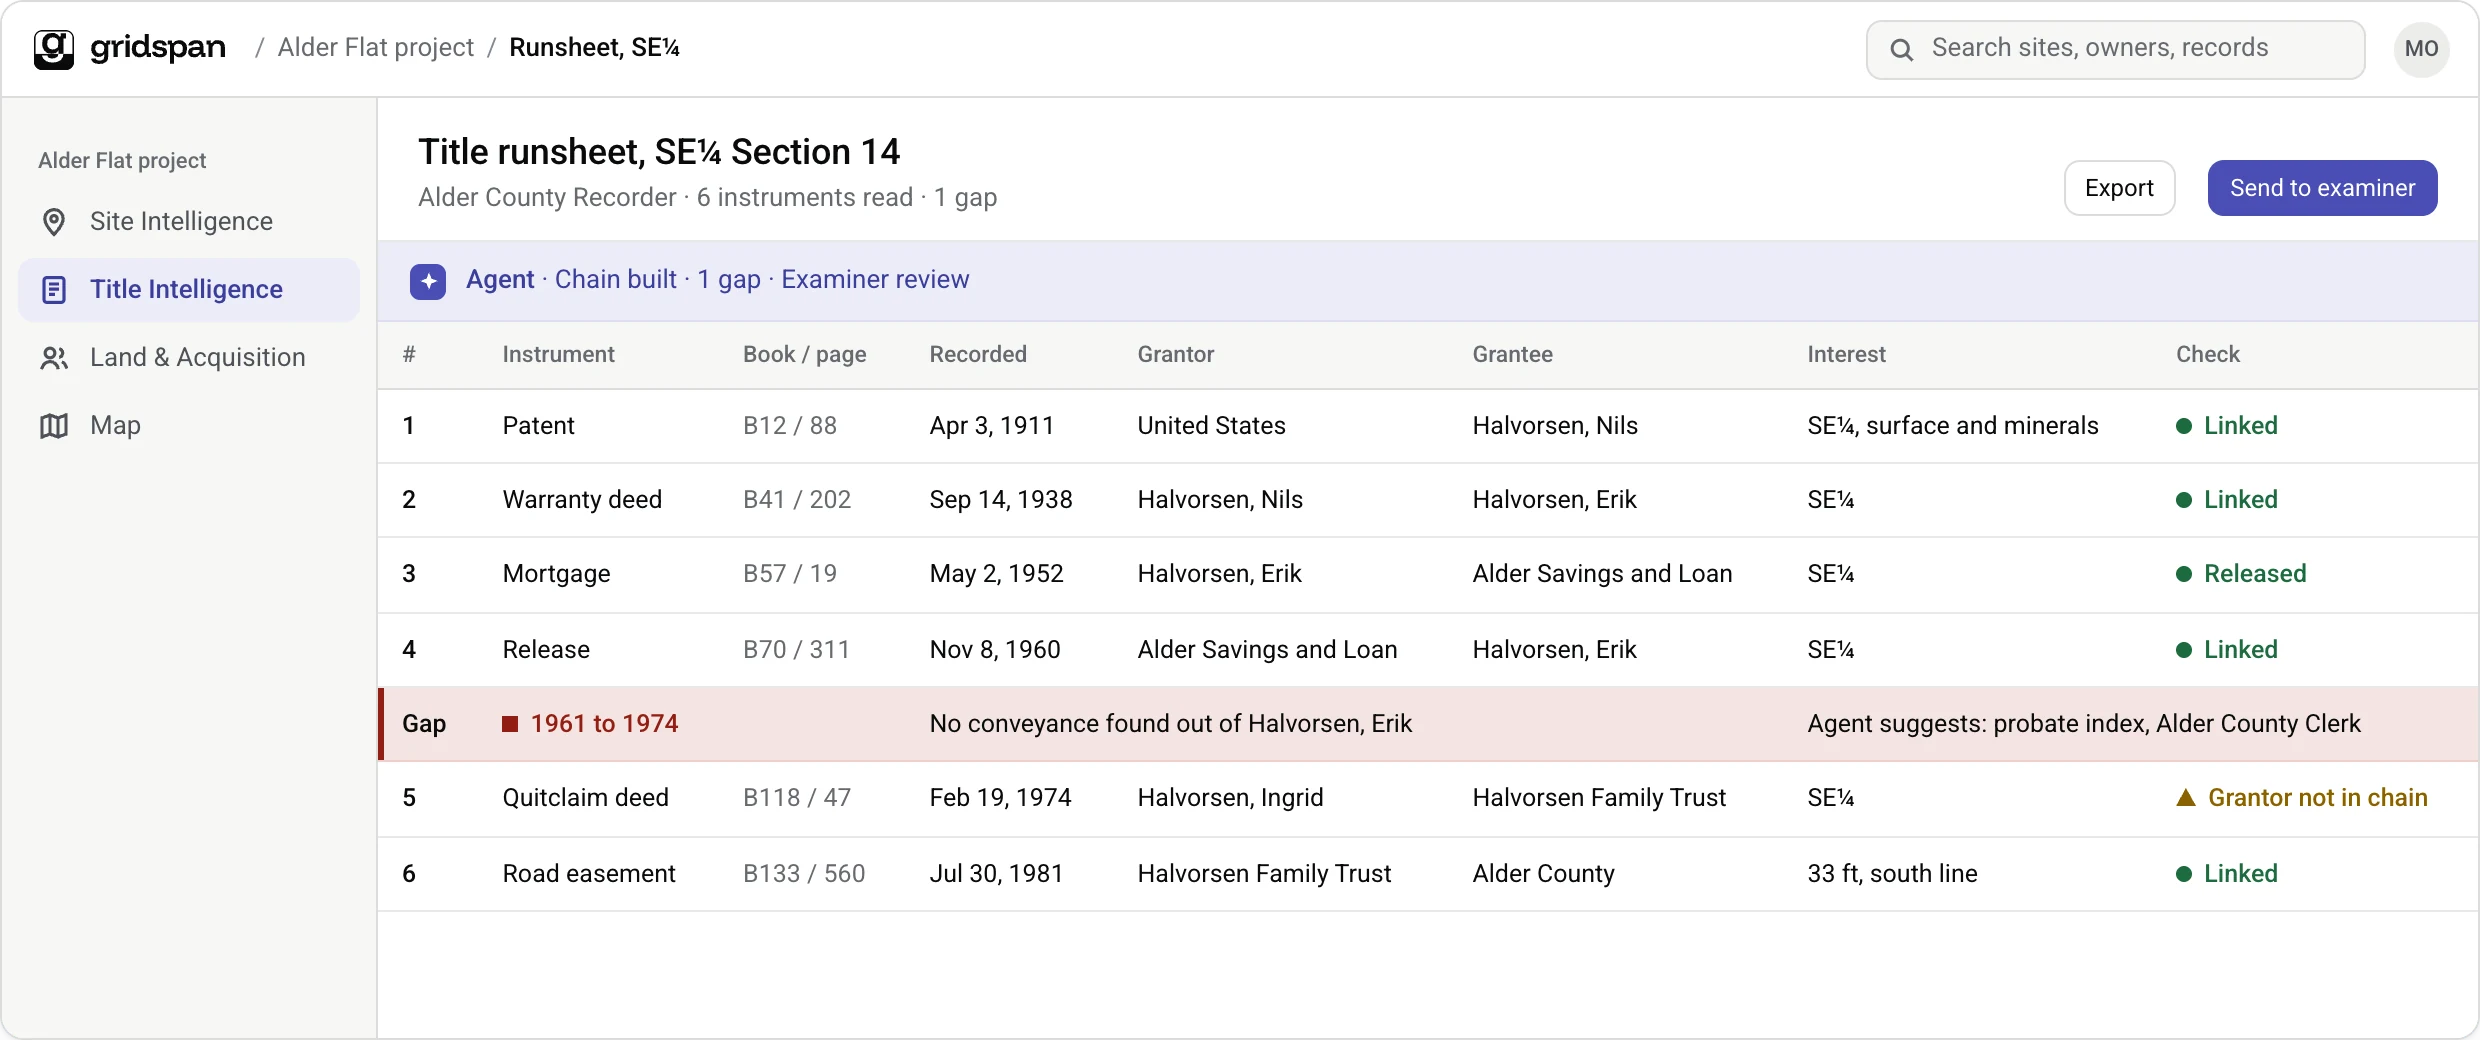
Task: Click the Export button
Action: point(2119,188)
